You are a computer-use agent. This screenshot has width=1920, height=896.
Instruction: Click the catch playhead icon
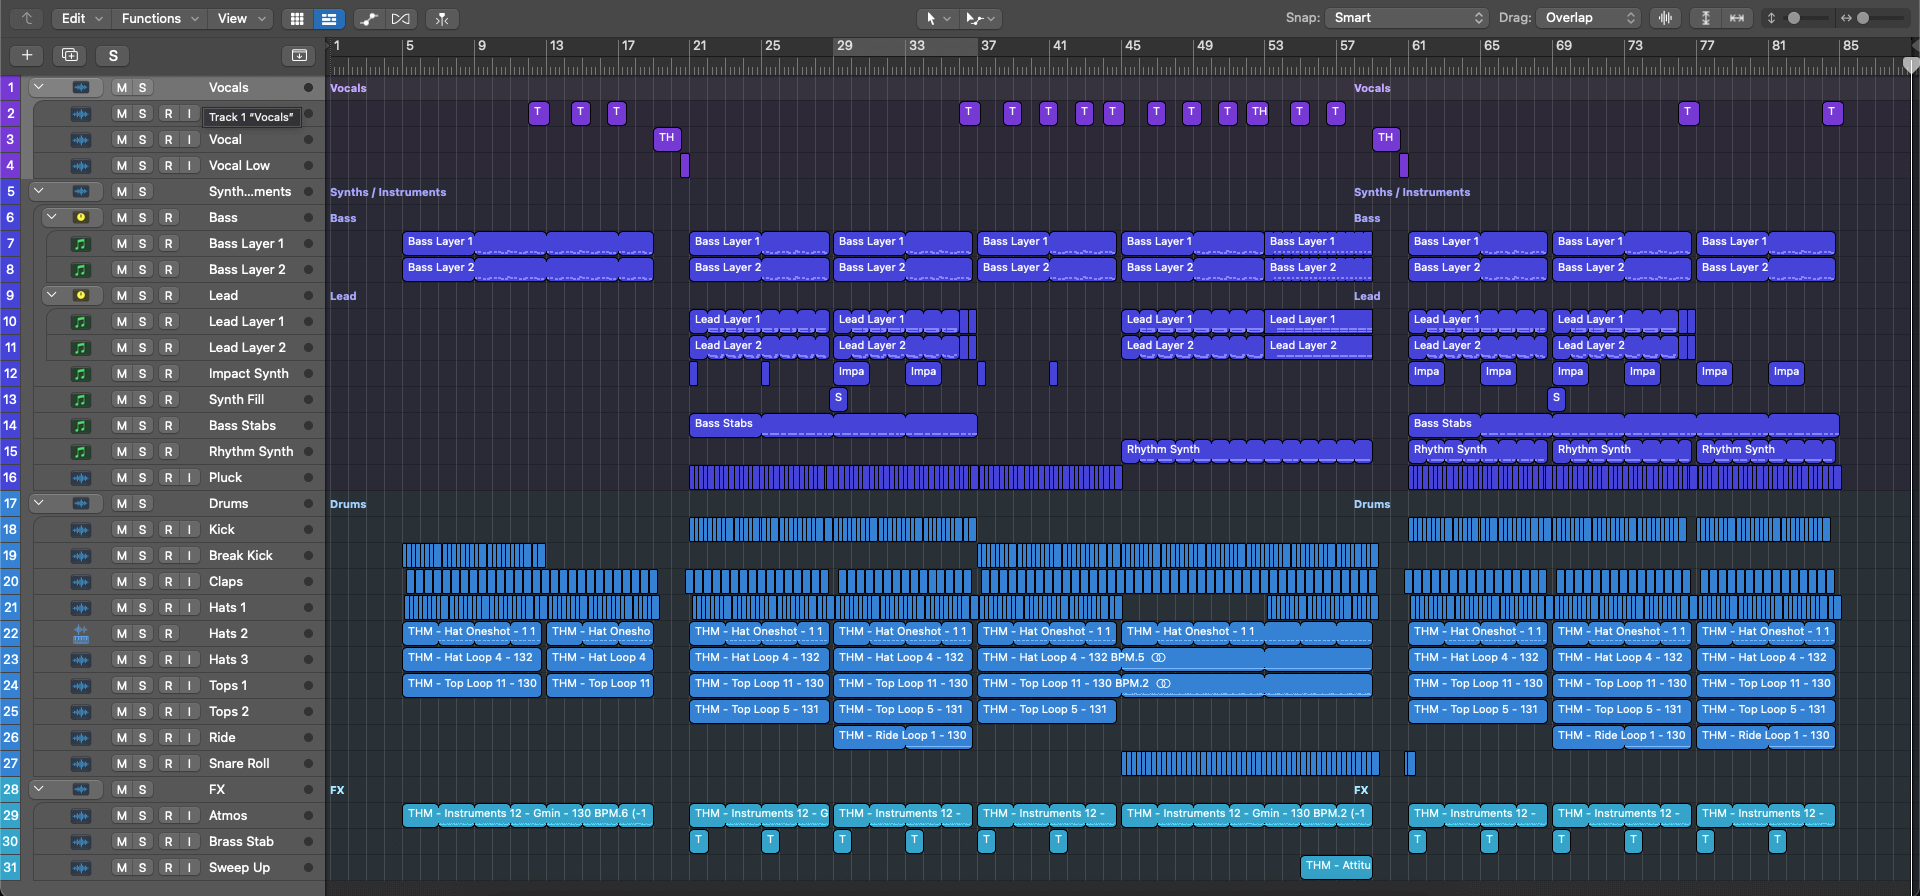pyautogui.click(x=442, y=18)
